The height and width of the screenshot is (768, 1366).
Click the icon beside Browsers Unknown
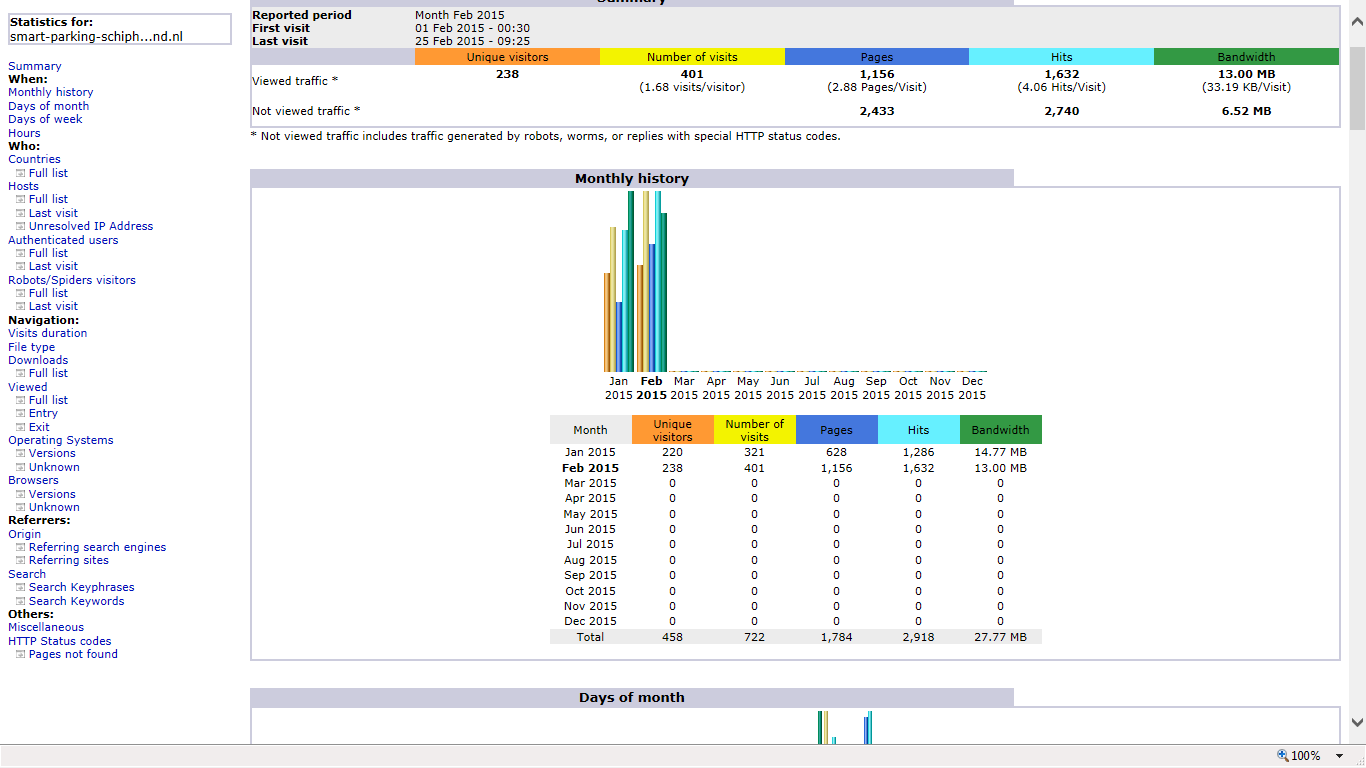pyautogui.click(x=20, y=507)
